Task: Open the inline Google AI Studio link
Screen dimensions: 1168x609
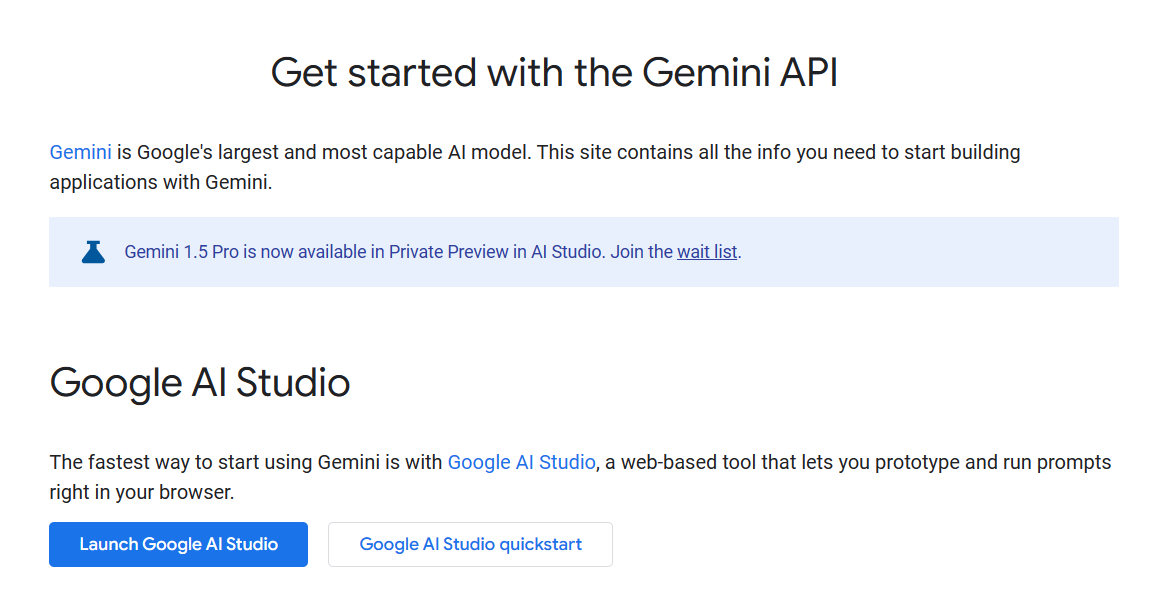Action: [x=521, y=463]
